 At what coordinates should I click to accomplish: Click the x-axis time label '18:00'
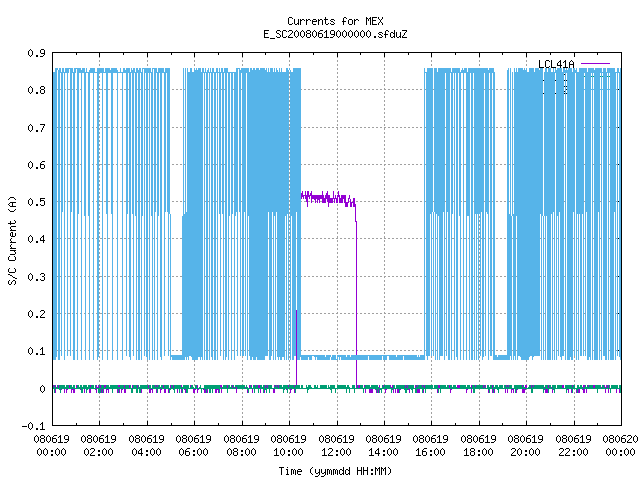point(478,452)
